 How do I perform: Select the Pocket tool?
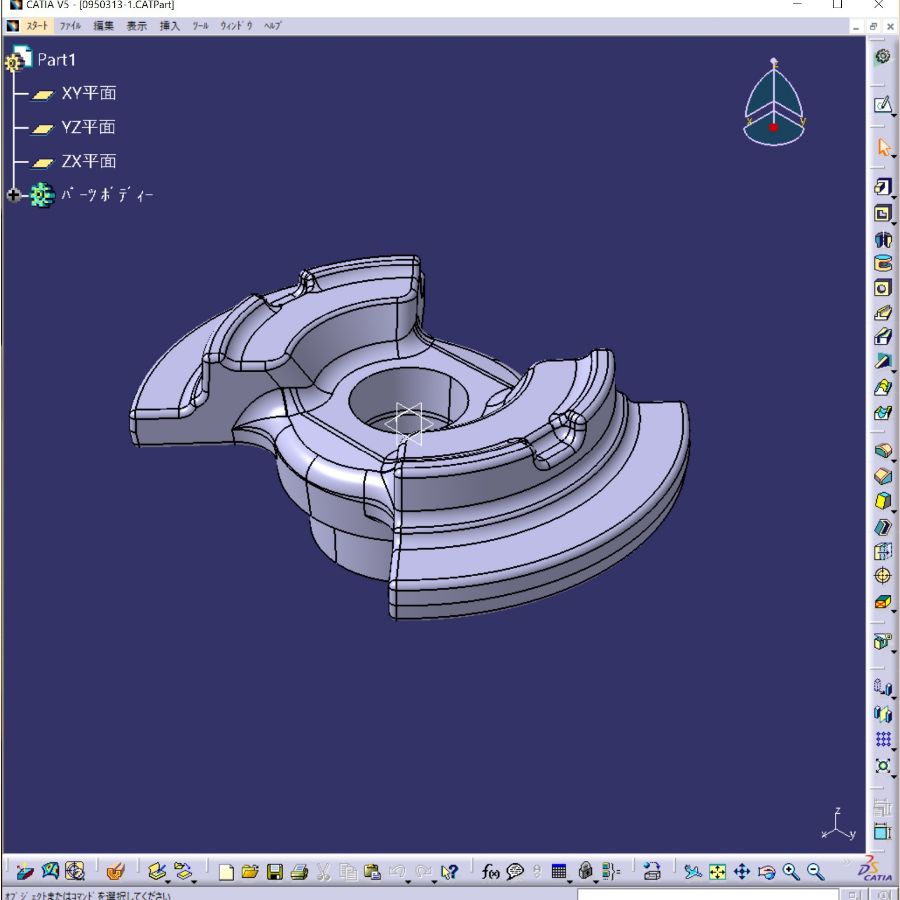[883, 212]
